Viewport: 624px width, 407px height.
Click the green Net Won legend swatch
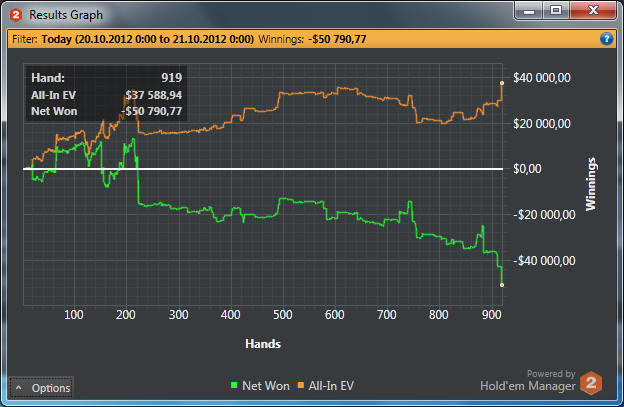(234, 385)
